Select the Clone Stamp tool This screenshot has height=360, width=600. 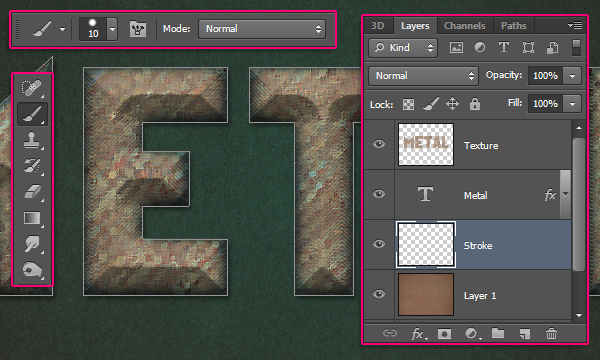point(32,140)
